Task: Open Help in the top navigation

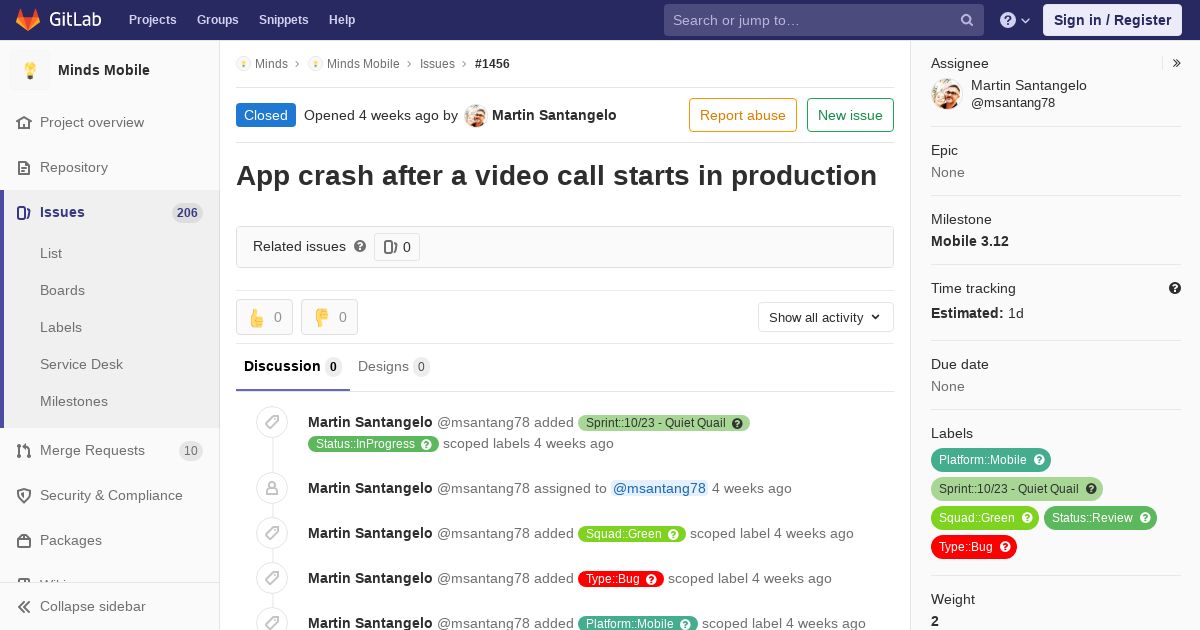Action: point(342,20)
